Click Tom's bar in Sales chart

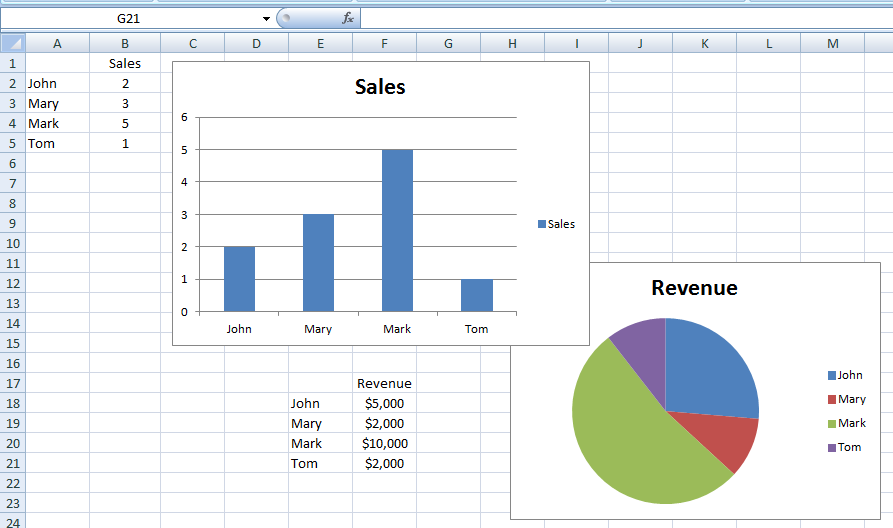coord(477,296)
